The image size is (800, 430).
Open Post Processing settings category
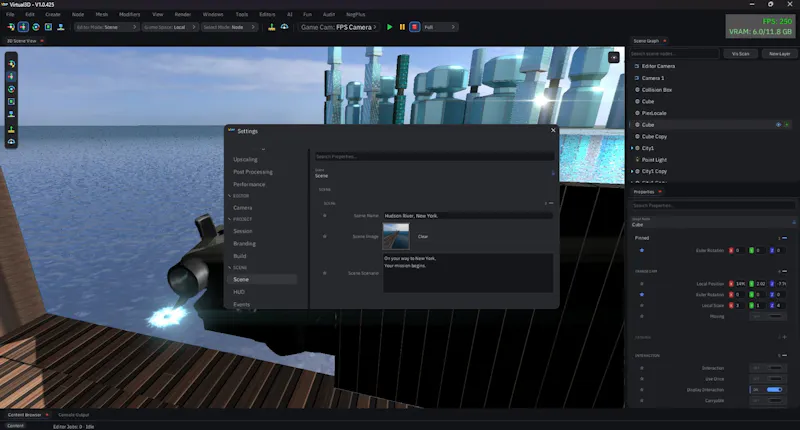coord(253,172)
